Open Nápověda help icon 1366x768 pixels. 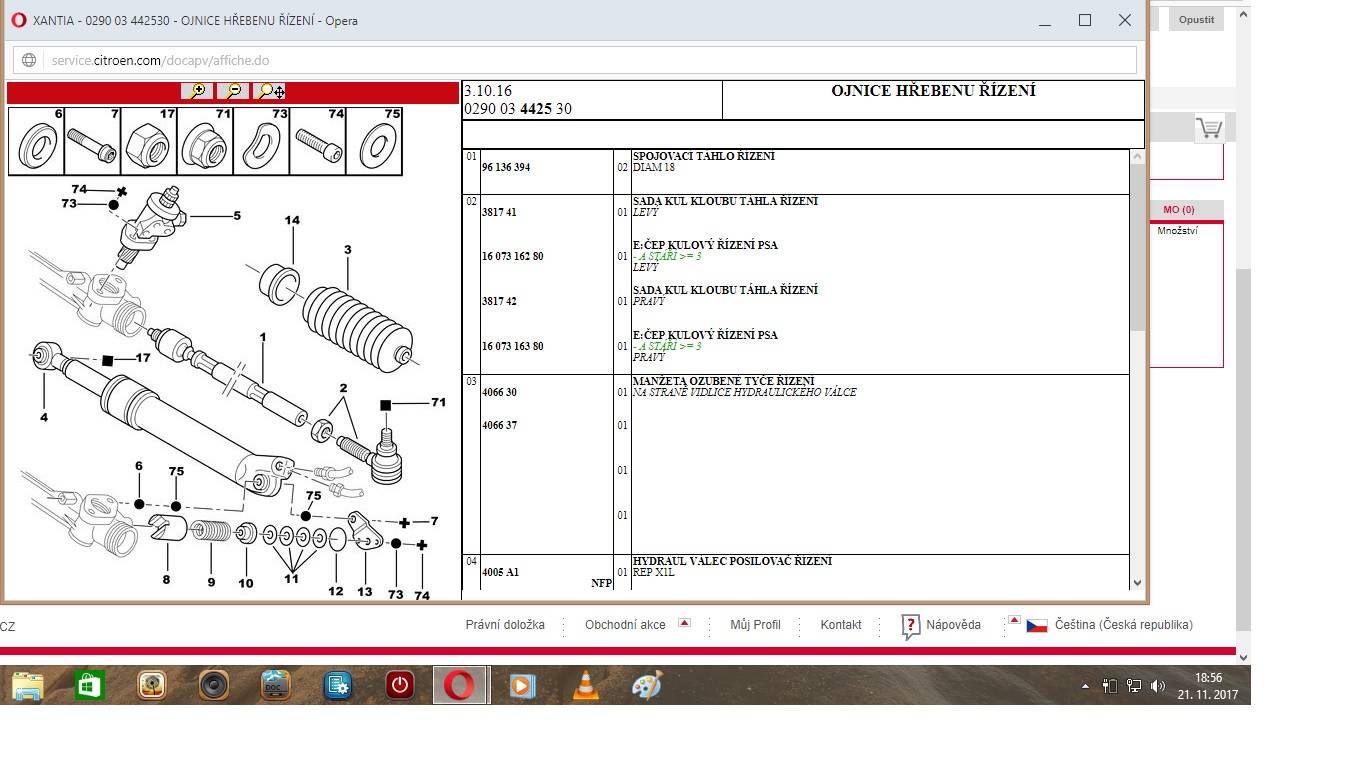point(910,626)
